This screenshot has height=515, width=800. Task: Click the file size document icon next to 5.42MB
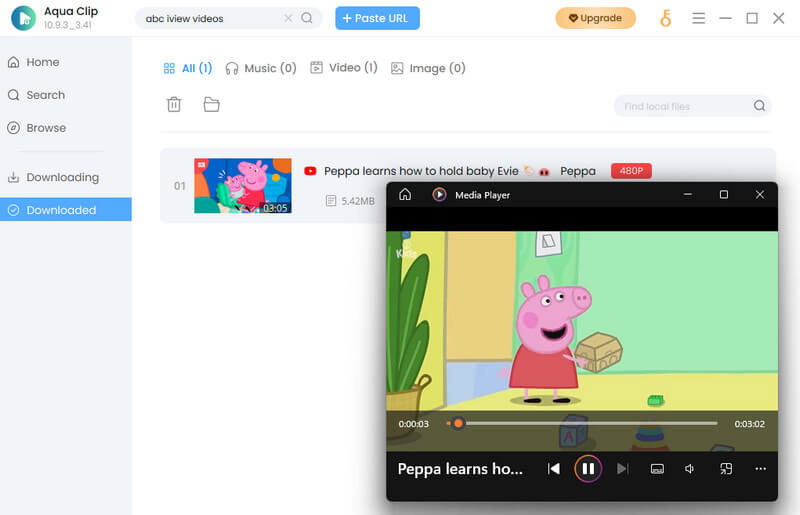[x=331, y=201]
